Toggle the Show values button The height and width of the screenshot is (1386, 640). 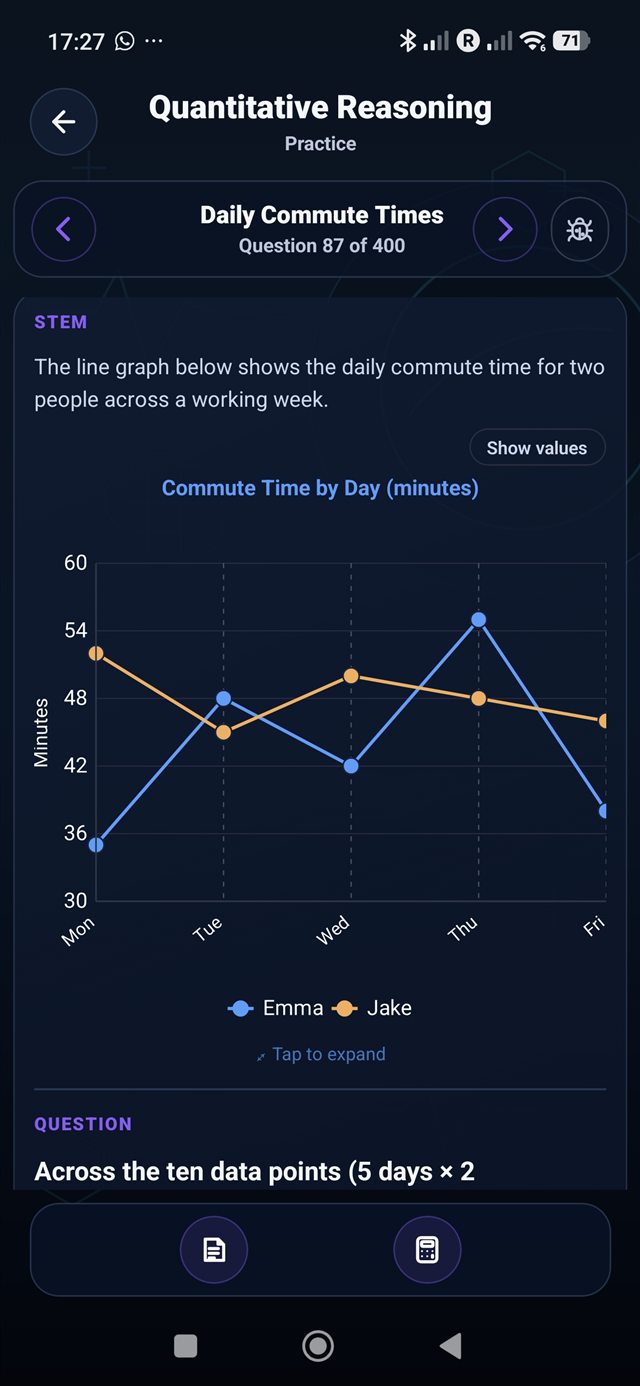tap(537, 448)
